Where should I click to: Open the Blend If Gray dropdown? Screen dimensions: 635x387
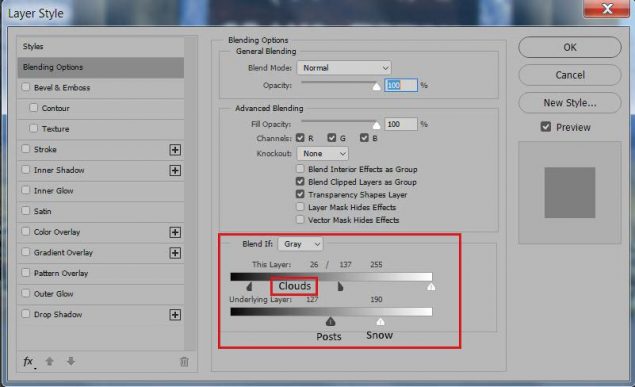[x=300, y=244]
